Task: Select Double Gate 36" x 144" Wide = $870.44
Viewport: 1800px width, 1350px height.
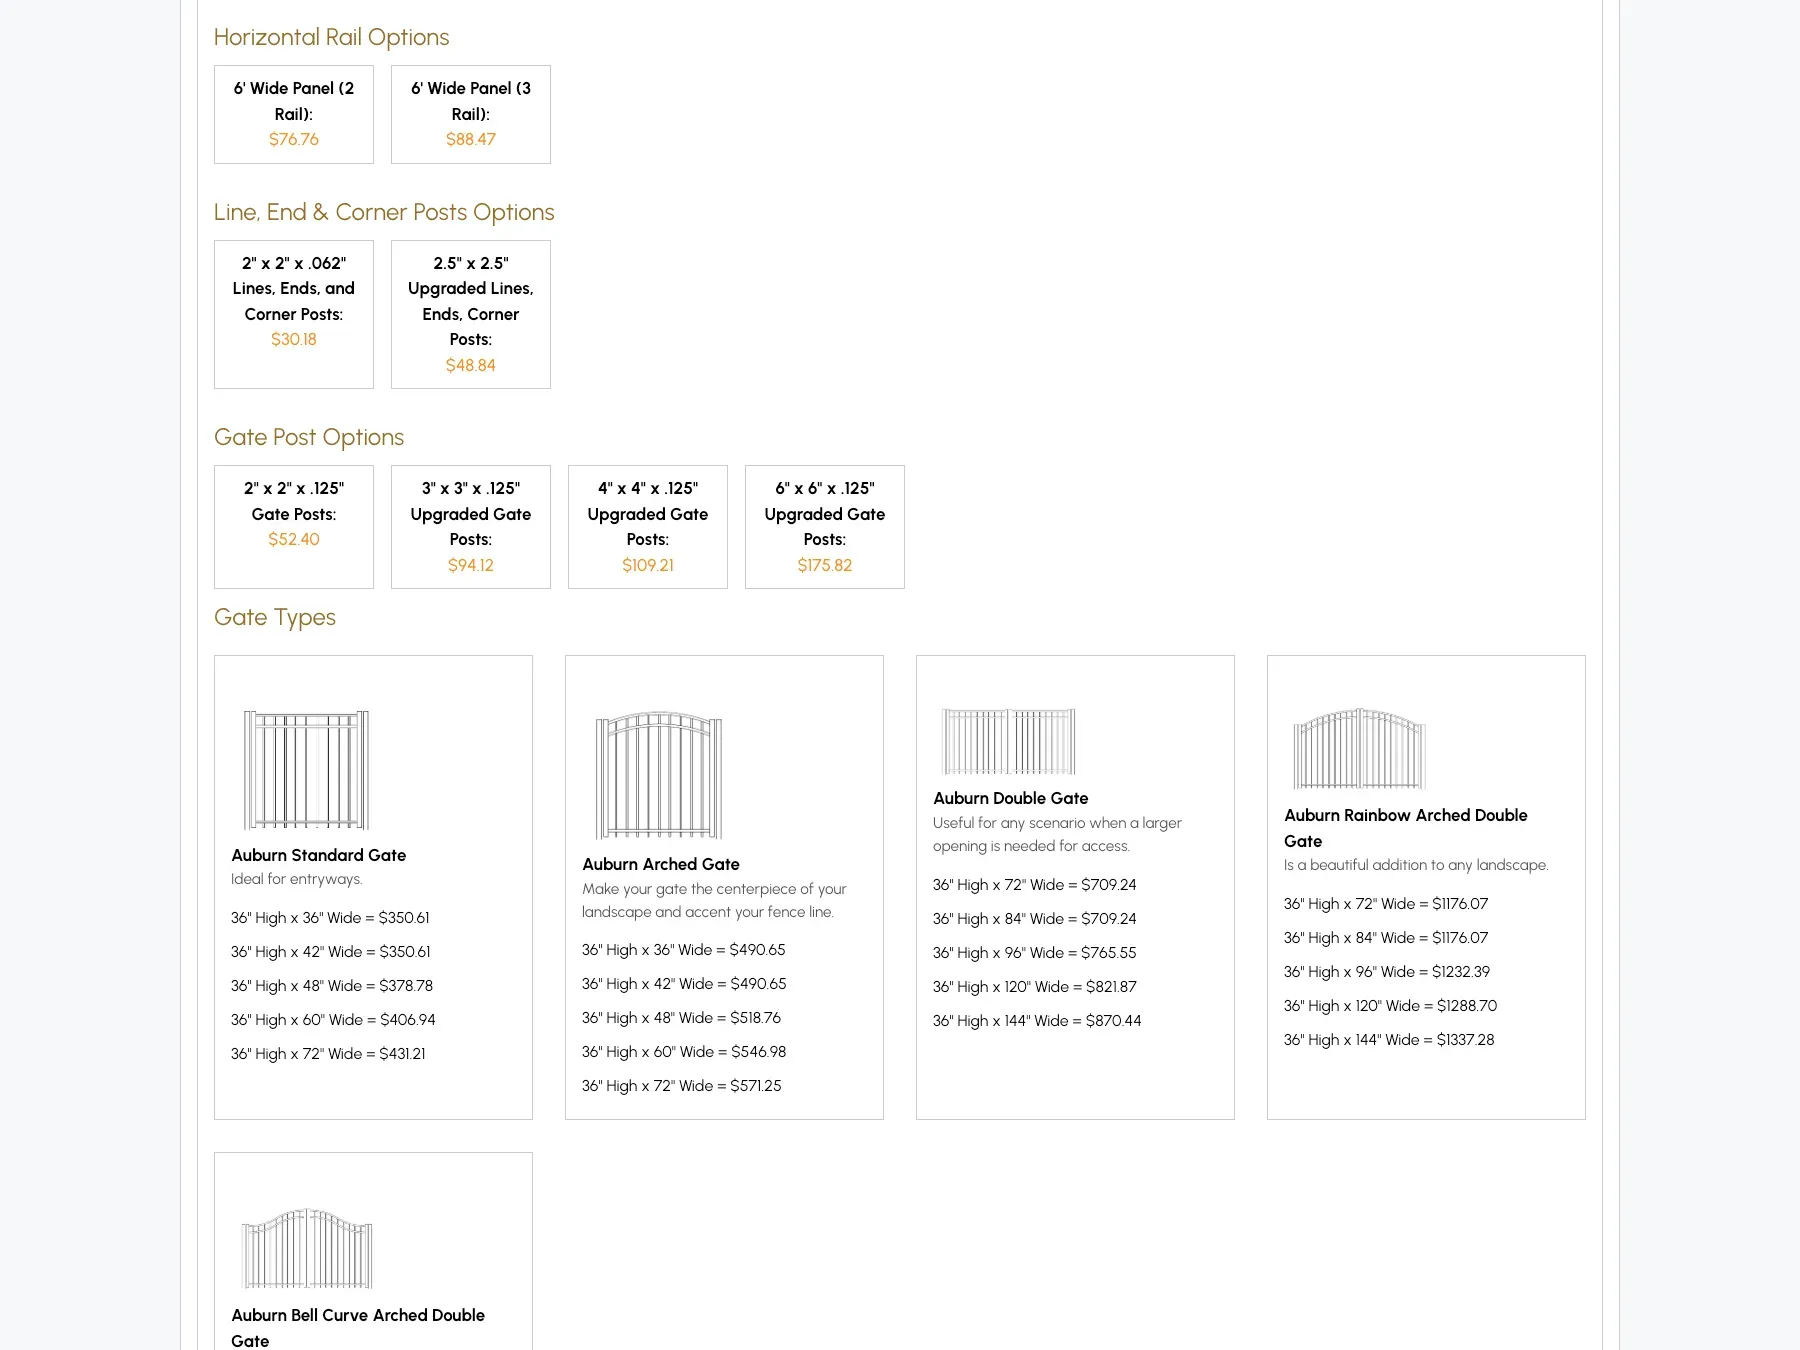Action: click(x=1037, y=1021)
